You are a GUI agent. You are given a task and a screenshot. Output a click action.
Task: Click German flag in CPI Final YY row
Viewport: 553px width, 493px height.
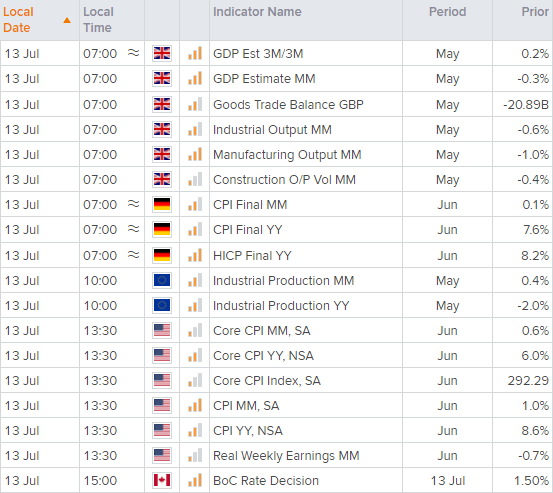[162, 230]
